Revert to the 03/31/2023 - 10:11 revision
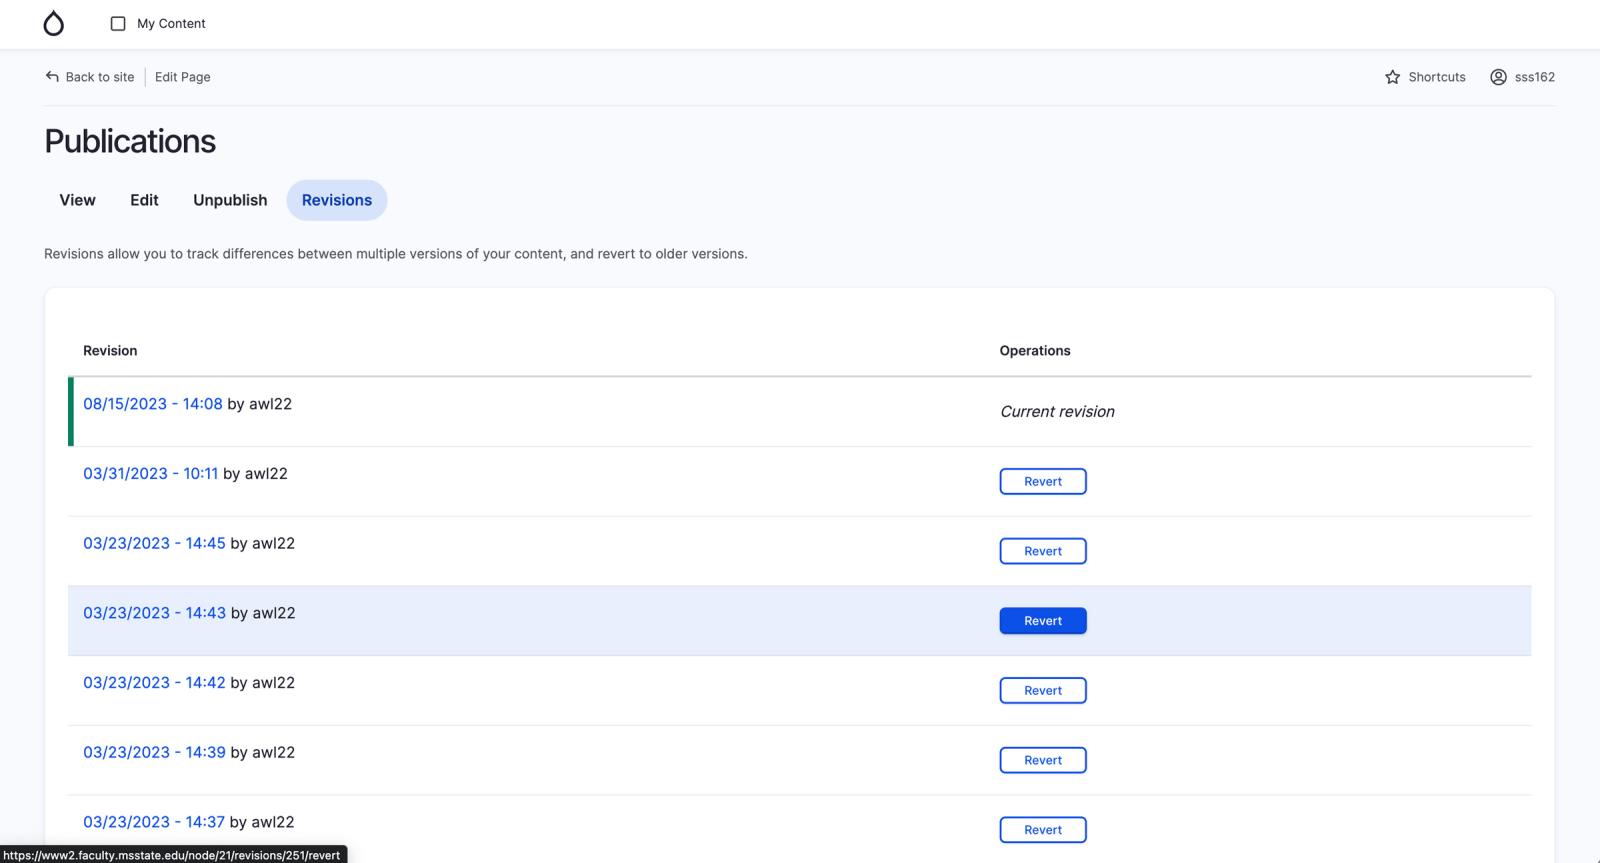This screenshot has height=863, width=1600. 1042,482
